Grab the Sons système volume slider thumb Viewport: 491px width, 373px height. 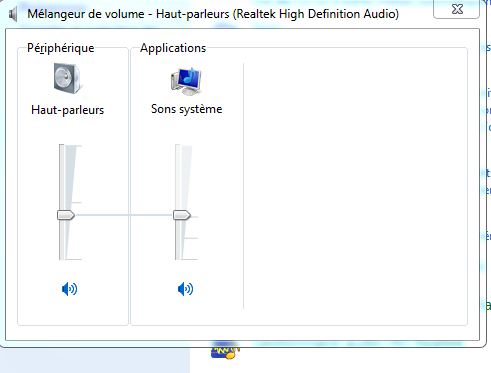182,215
